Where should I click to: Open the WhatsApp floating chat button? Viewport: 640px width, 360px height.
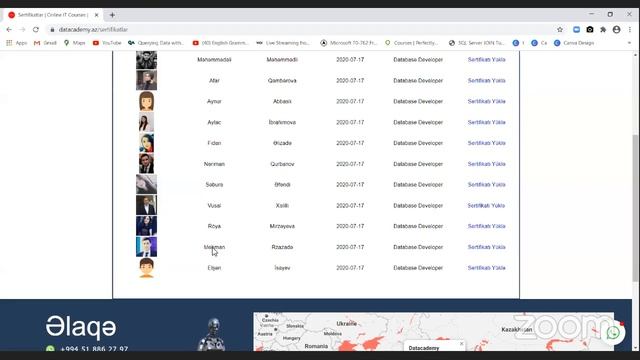pos(613,333)
